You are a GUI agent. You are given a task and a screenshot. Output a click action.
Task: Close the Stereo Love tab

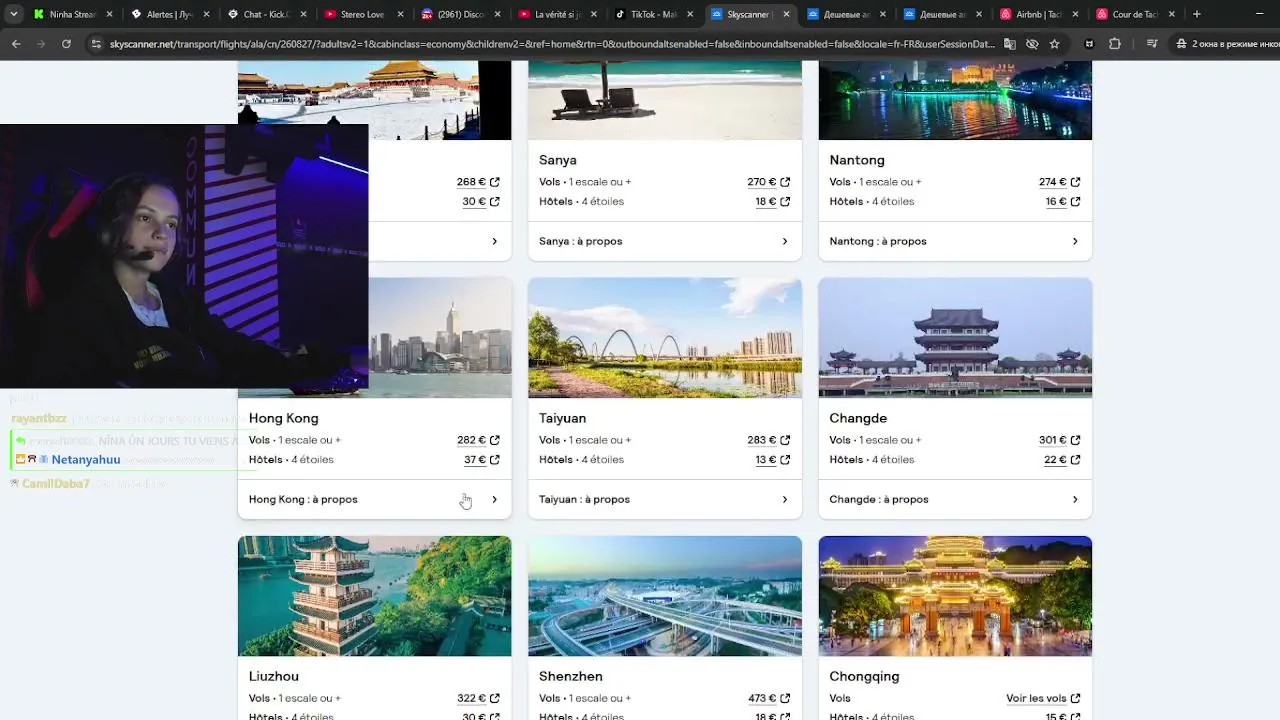point(399,14)
